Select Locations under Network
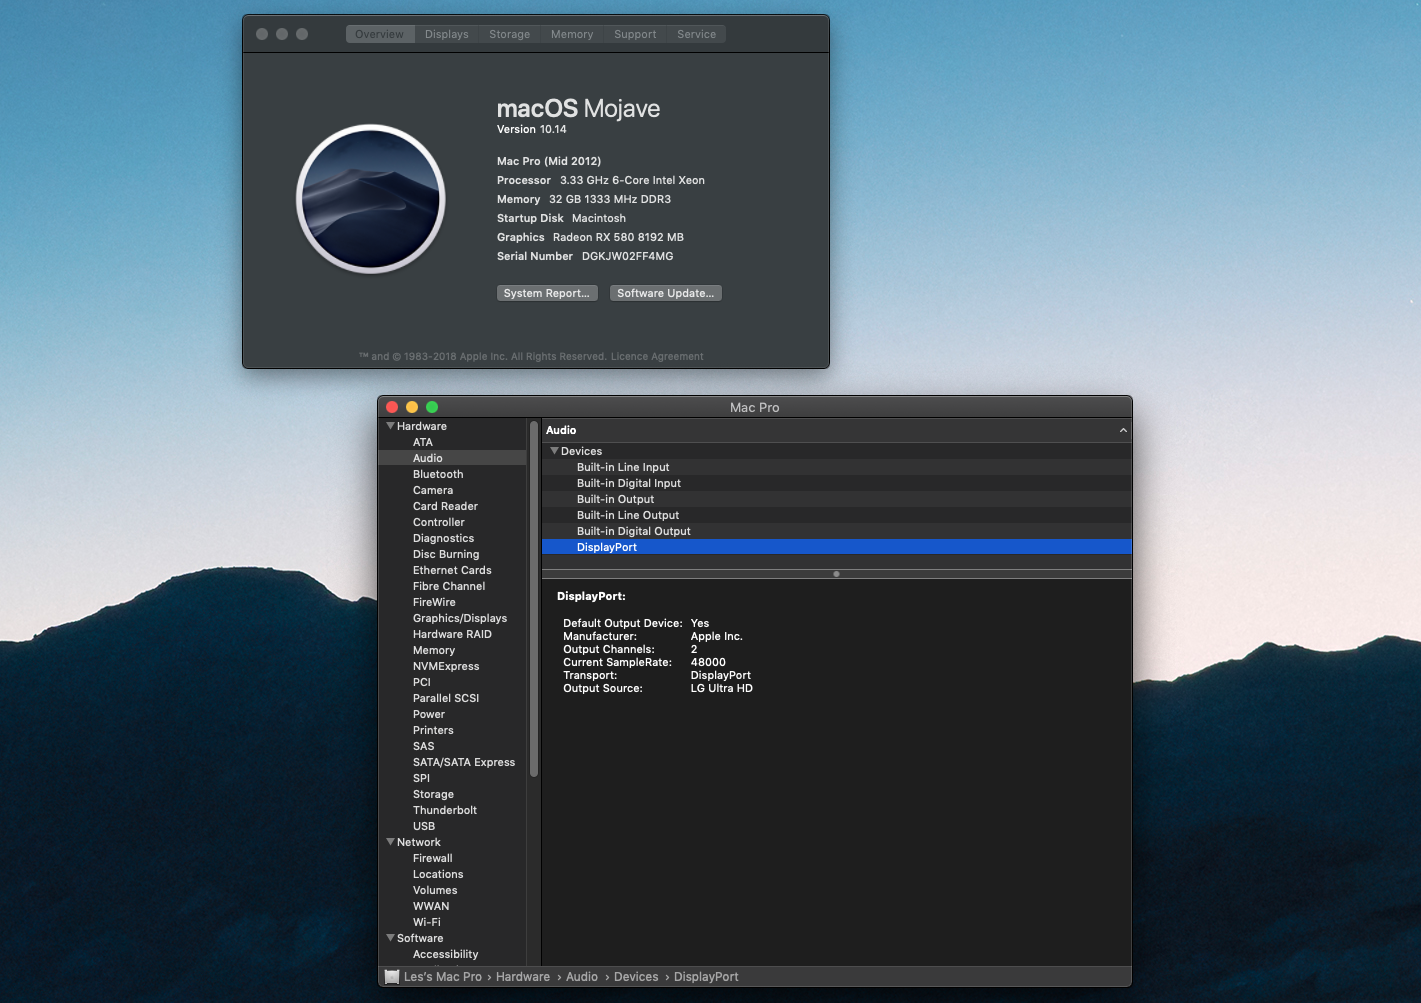The height and width of the screenshot is (1003, 1421). pos(452,874)
